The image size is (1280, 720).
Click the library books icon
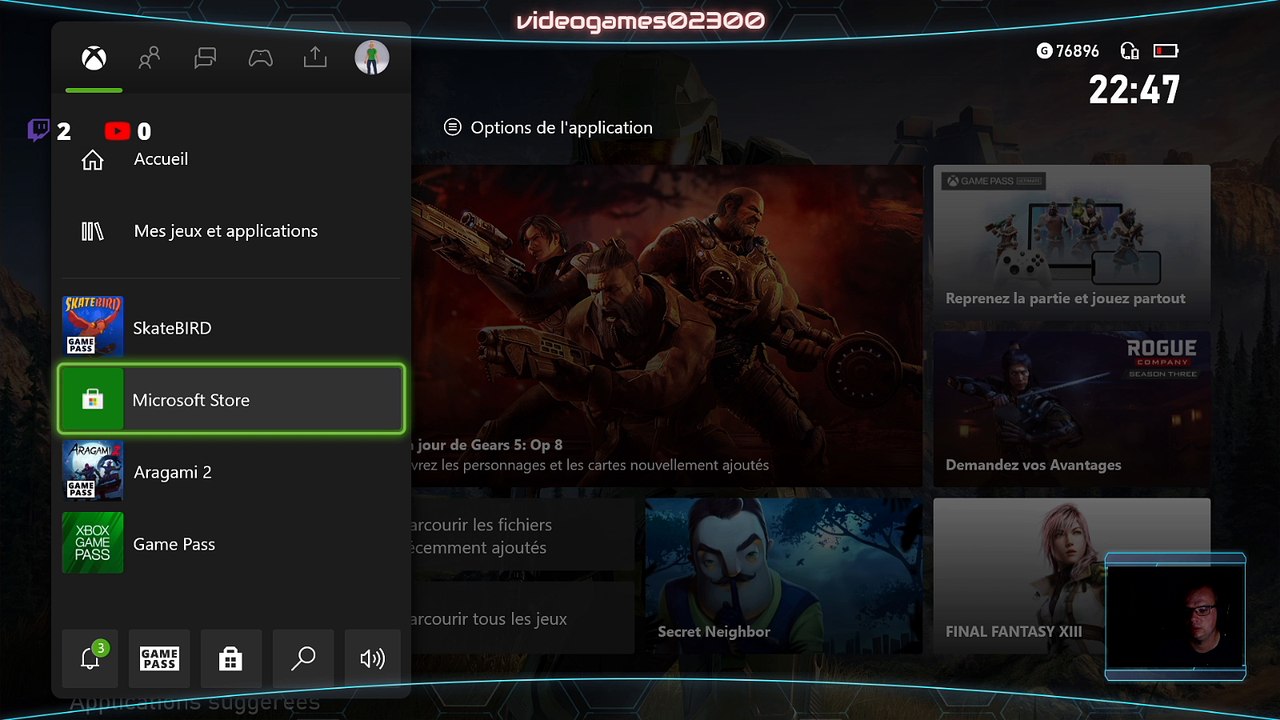point(92,231)
